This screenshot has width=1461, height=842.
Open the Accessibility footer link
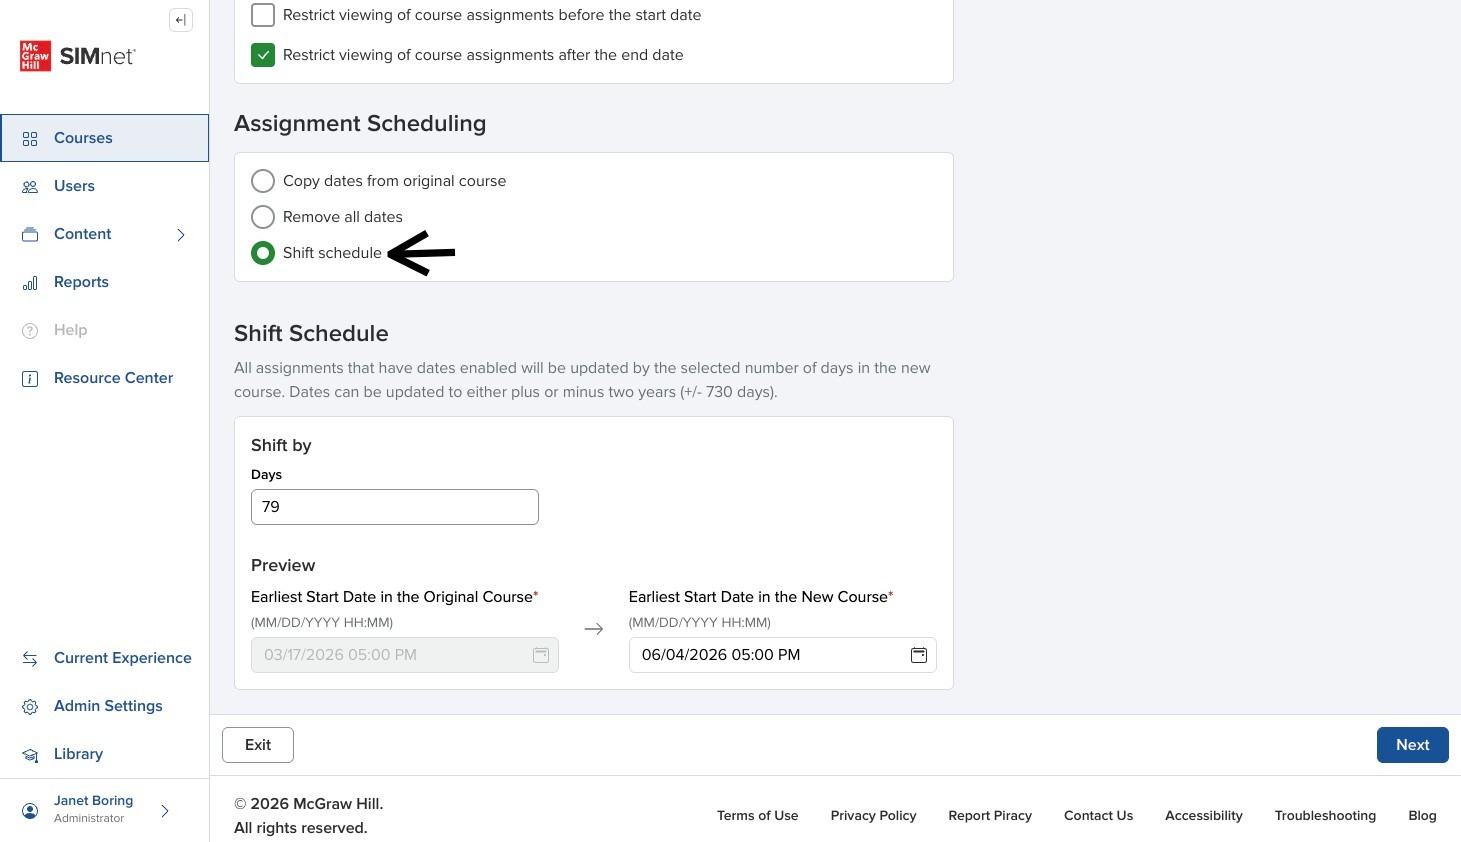pos(1204,816)
